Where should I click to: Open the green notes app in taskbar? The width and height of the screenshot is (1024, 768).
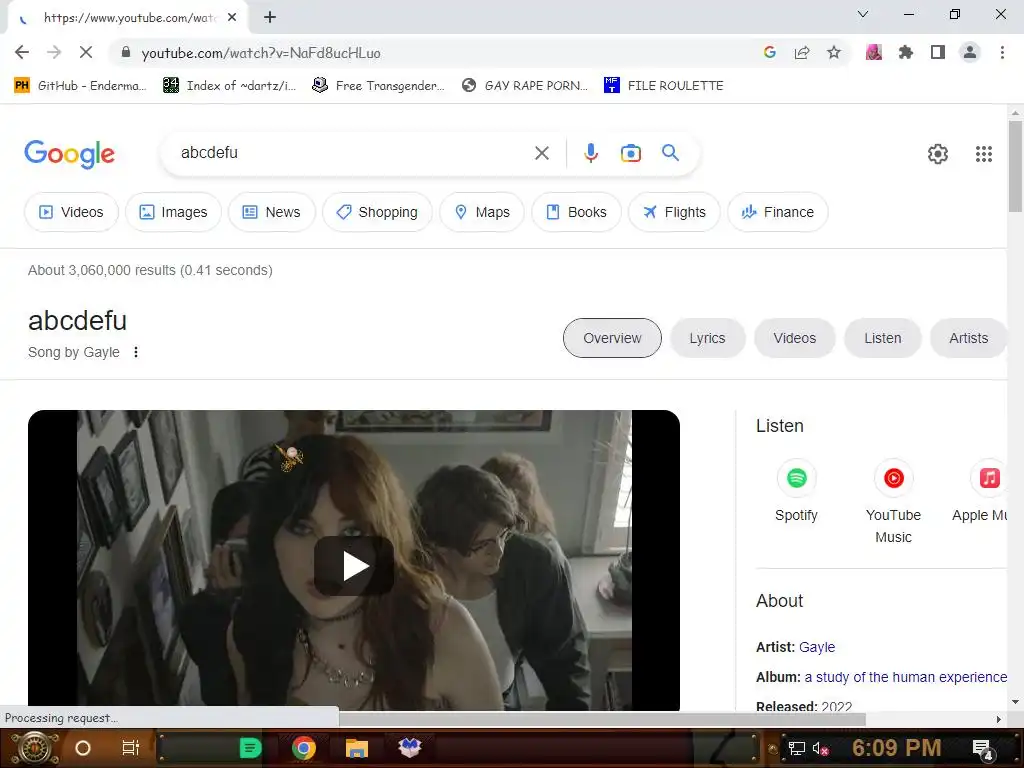(x=250, y=748)
